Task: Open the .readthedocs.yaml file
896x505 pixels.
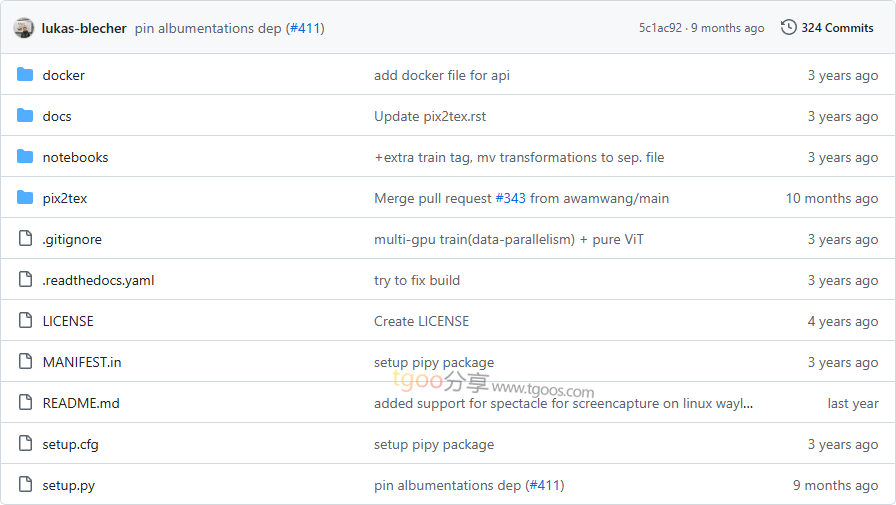Action: [98, 280]
